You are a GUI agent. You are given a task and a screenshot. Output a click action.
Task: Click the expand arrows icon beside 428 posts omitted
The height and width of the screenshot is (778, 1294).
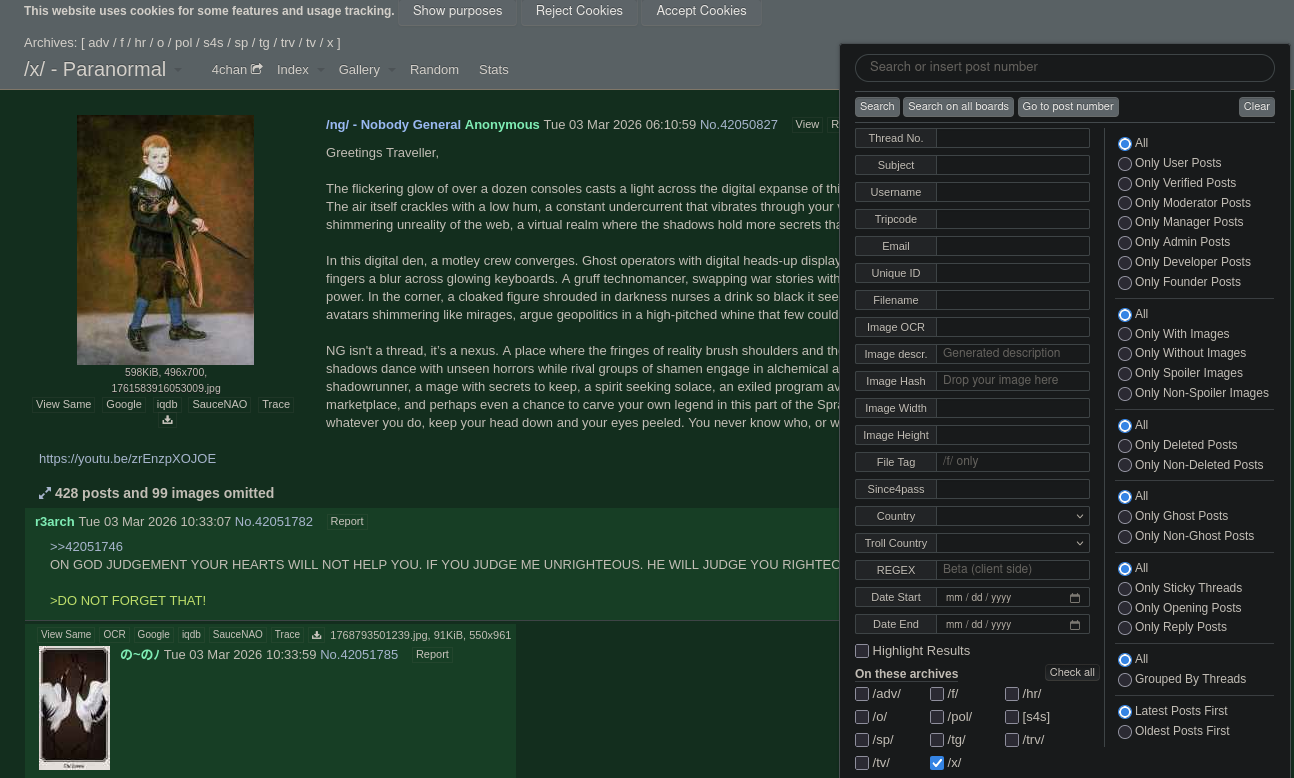pos(45,493)
